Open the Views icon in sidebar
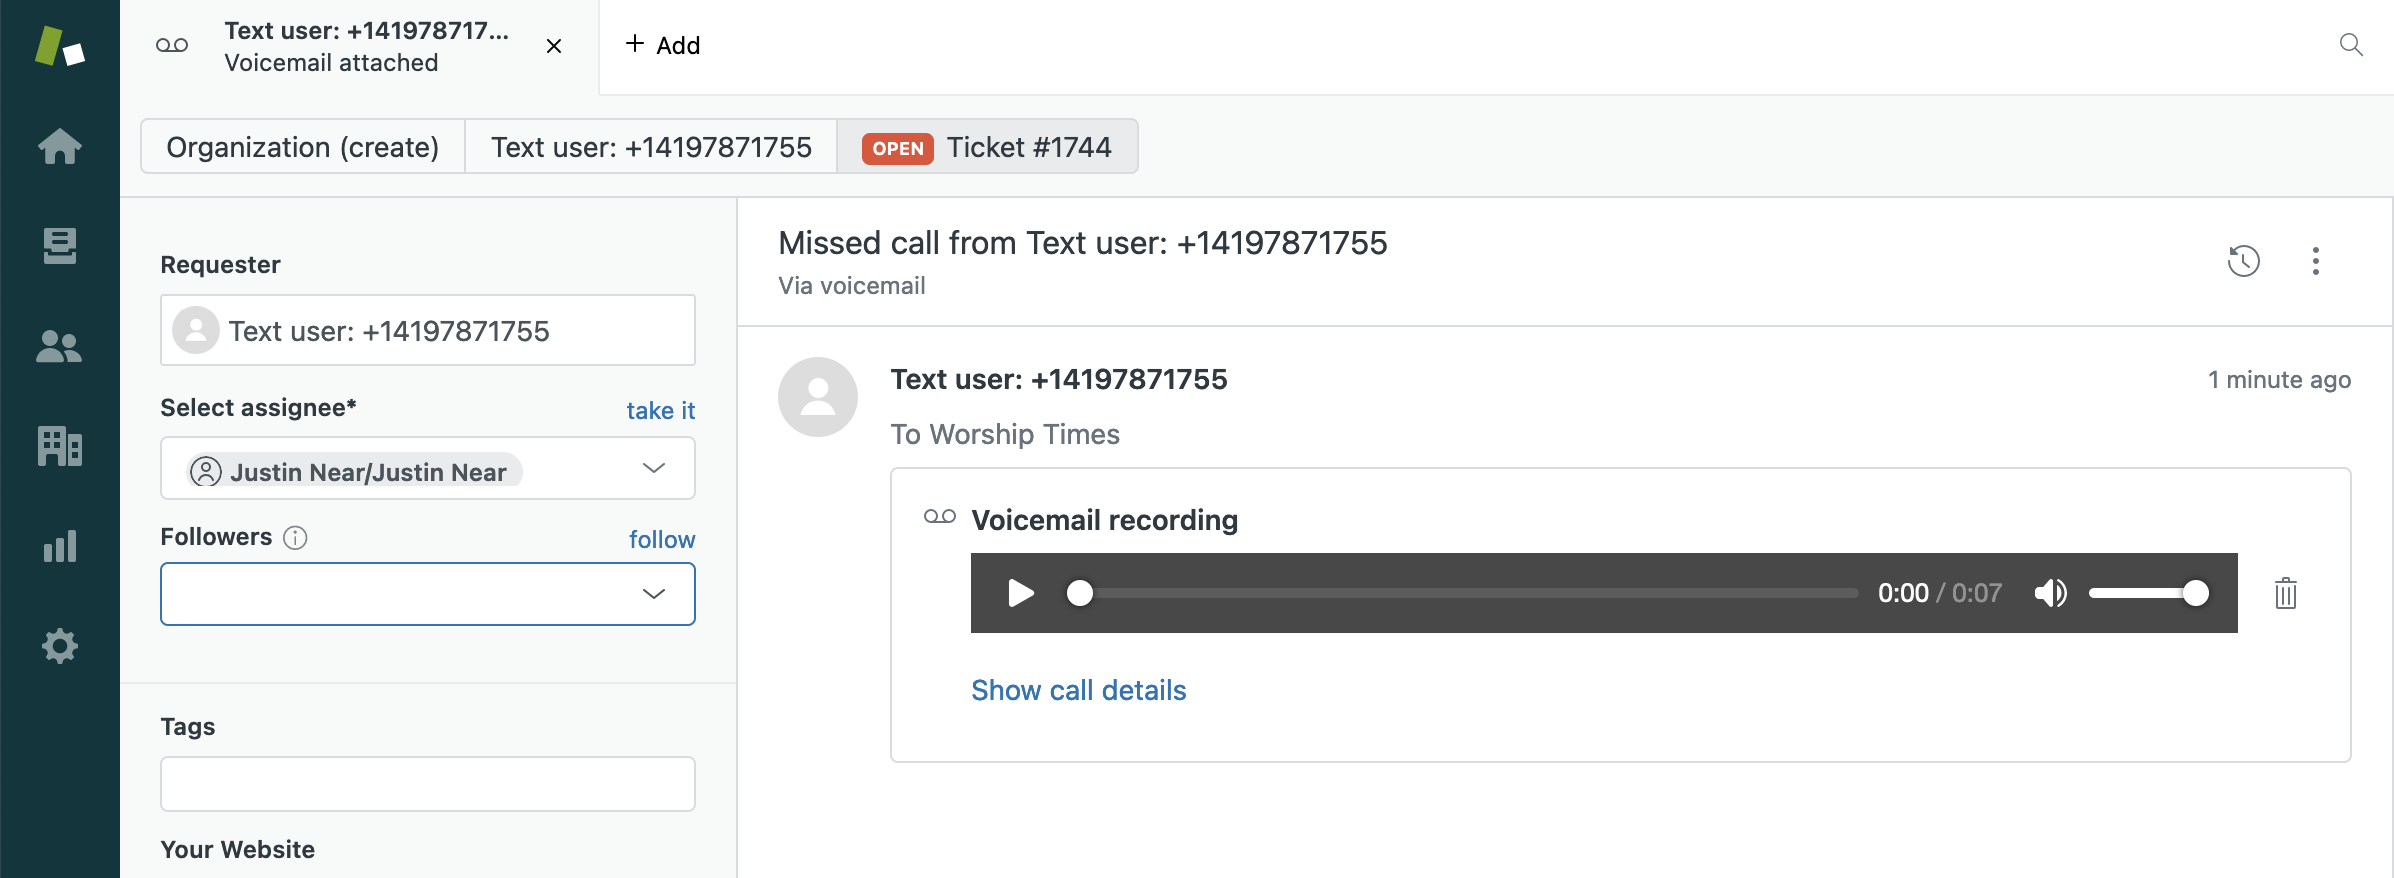This screenshot has height=878, width=2394. (59, 246)
